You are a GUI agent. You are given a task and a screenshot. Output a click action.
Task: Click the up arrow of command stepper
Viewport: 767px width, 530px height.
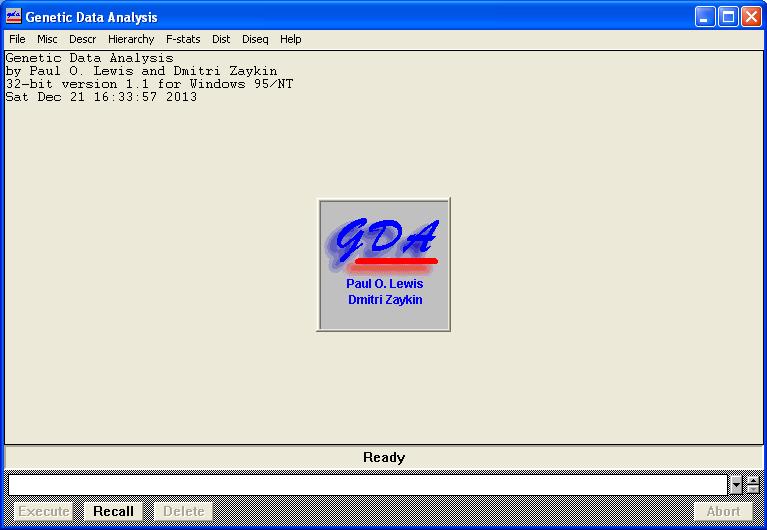754,480
